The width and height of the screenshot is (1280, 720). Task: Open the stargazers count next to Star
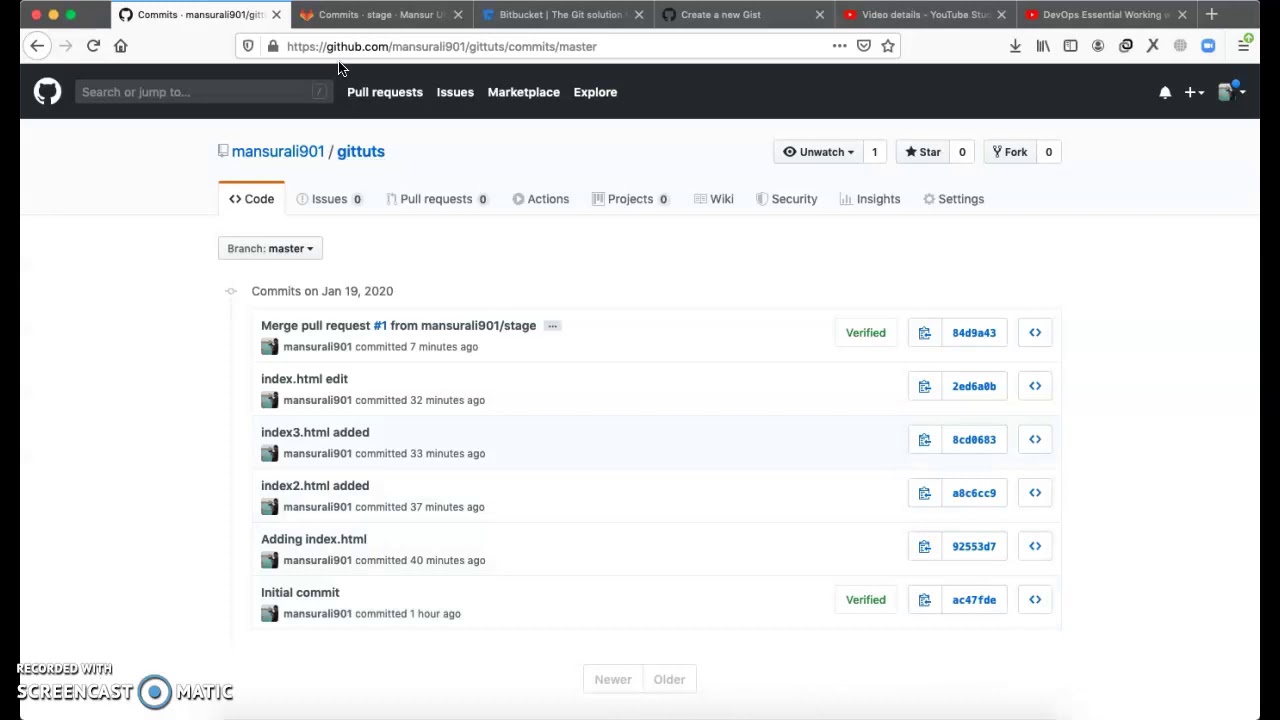coord(962,152)
